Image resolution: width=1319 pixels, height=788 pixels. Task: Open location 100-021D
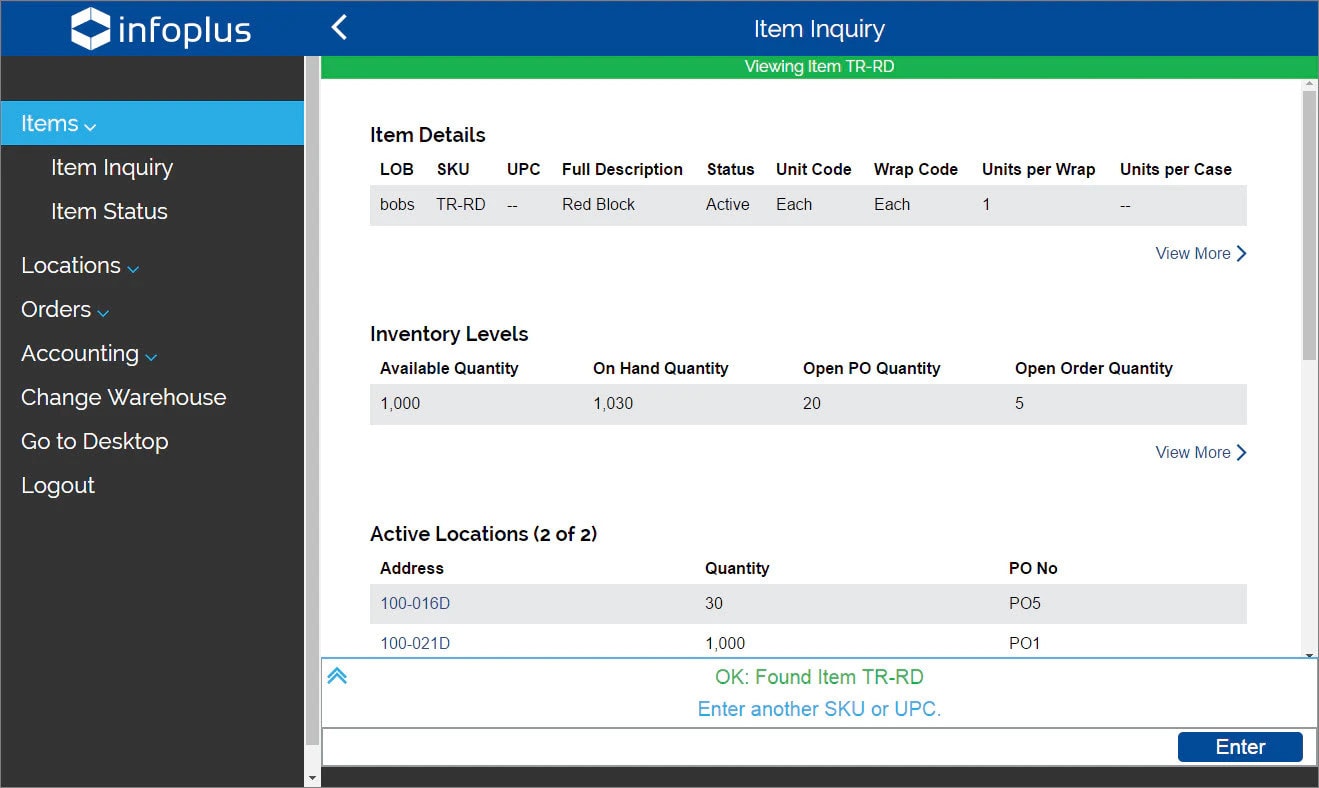pos(414,643)
